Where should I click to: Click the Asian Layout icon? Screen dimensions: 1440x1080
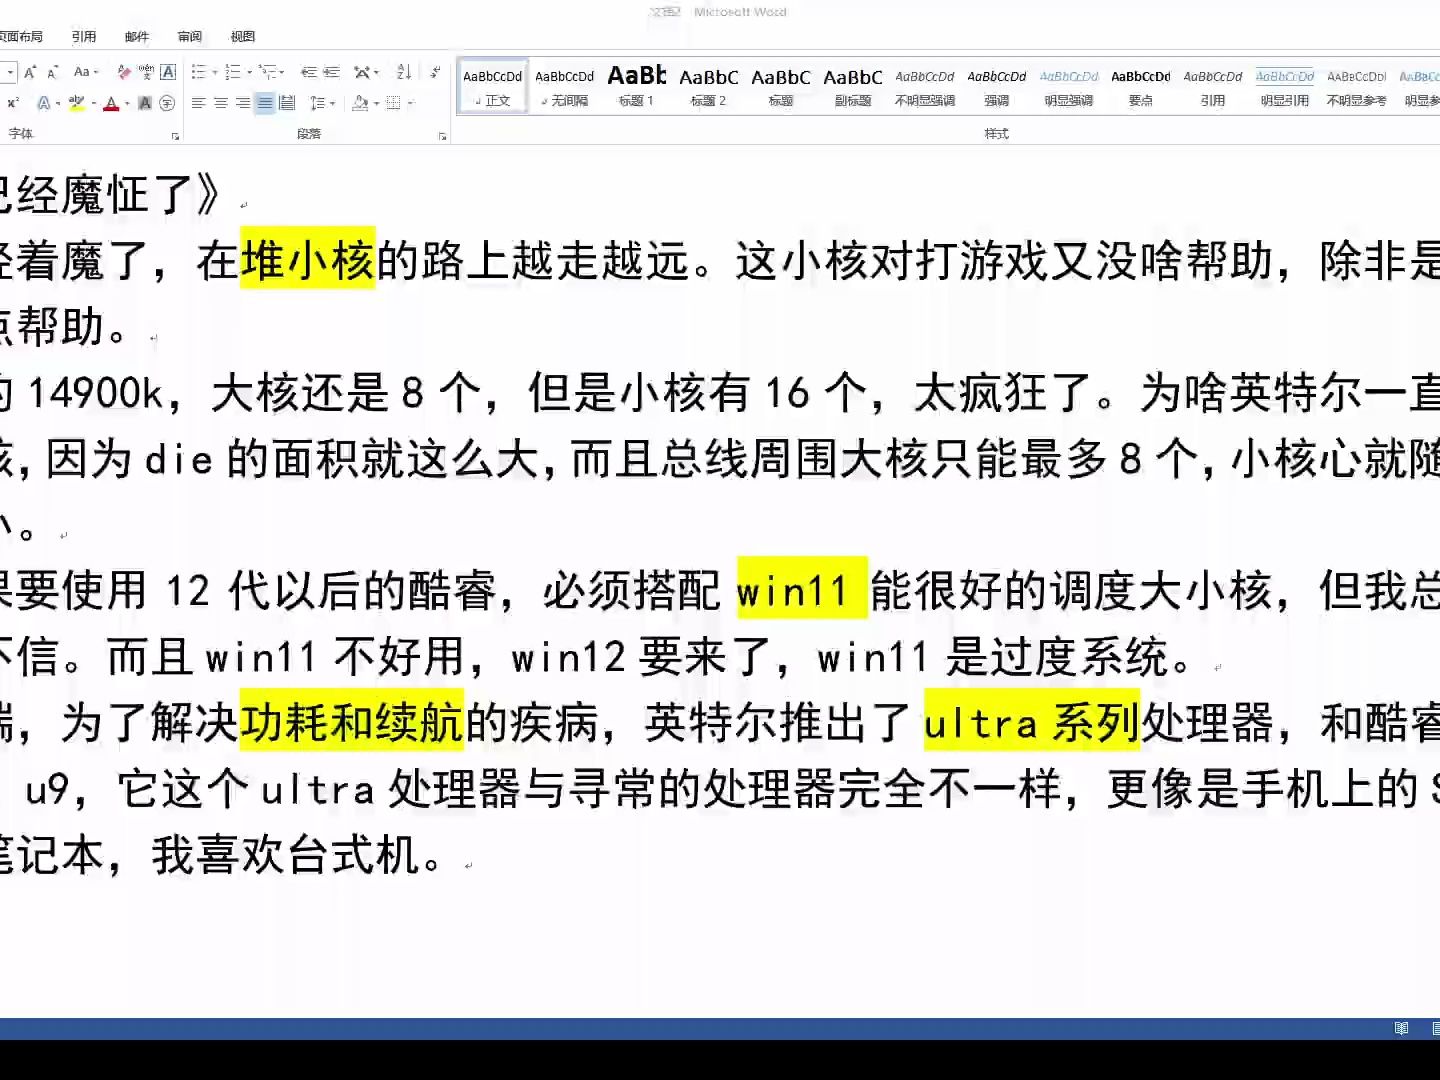point(361,72)
